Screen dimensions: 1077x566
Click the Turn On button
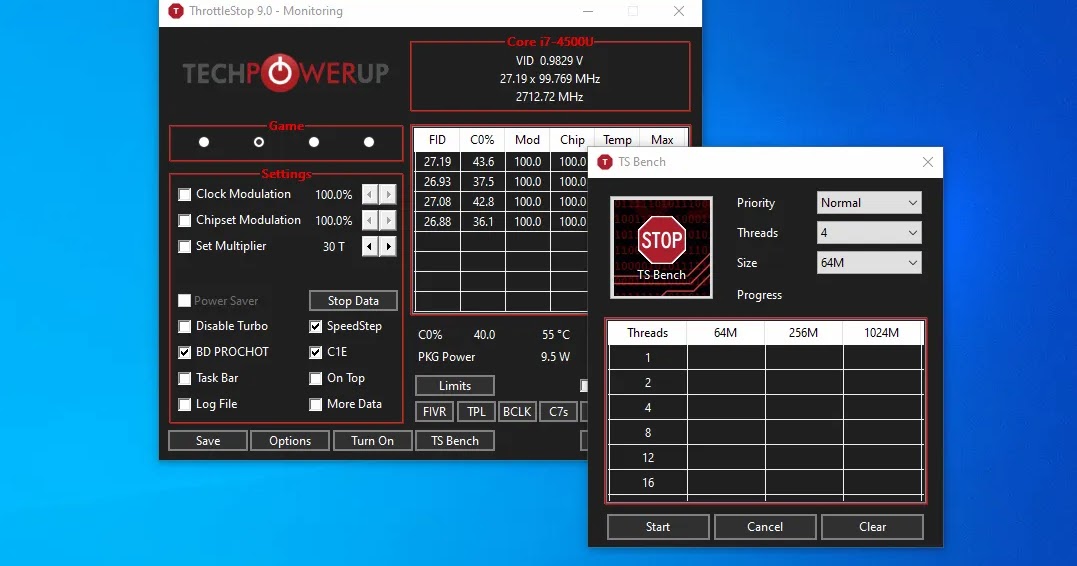coord(372,441)
